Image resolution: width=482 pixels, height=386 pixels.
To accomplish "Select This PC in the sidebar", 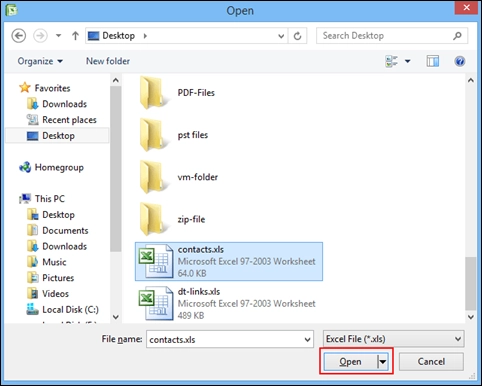I will [42, 199].
